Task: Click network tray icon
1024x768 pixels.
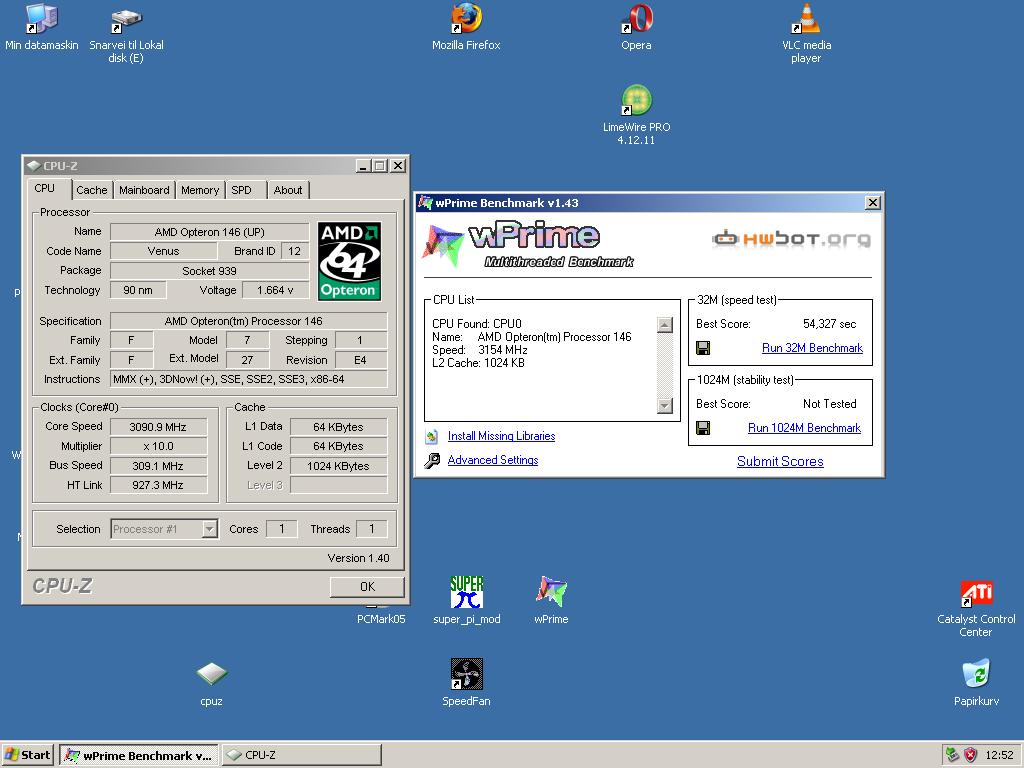Action: point(952,755)
